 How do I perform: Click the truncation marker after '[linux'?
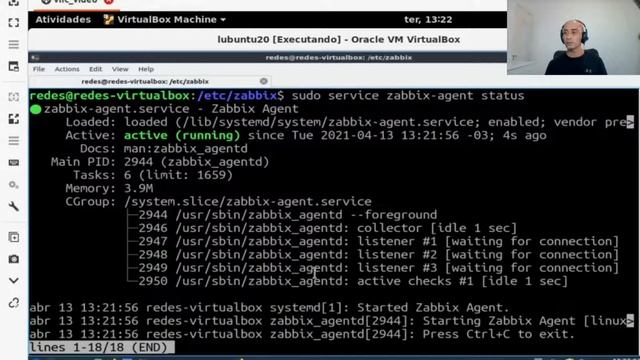tap(630, 321)
